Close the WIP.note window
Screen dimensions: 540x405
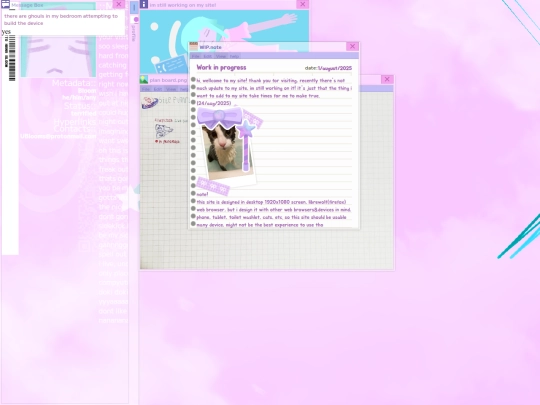click(352, 46)
